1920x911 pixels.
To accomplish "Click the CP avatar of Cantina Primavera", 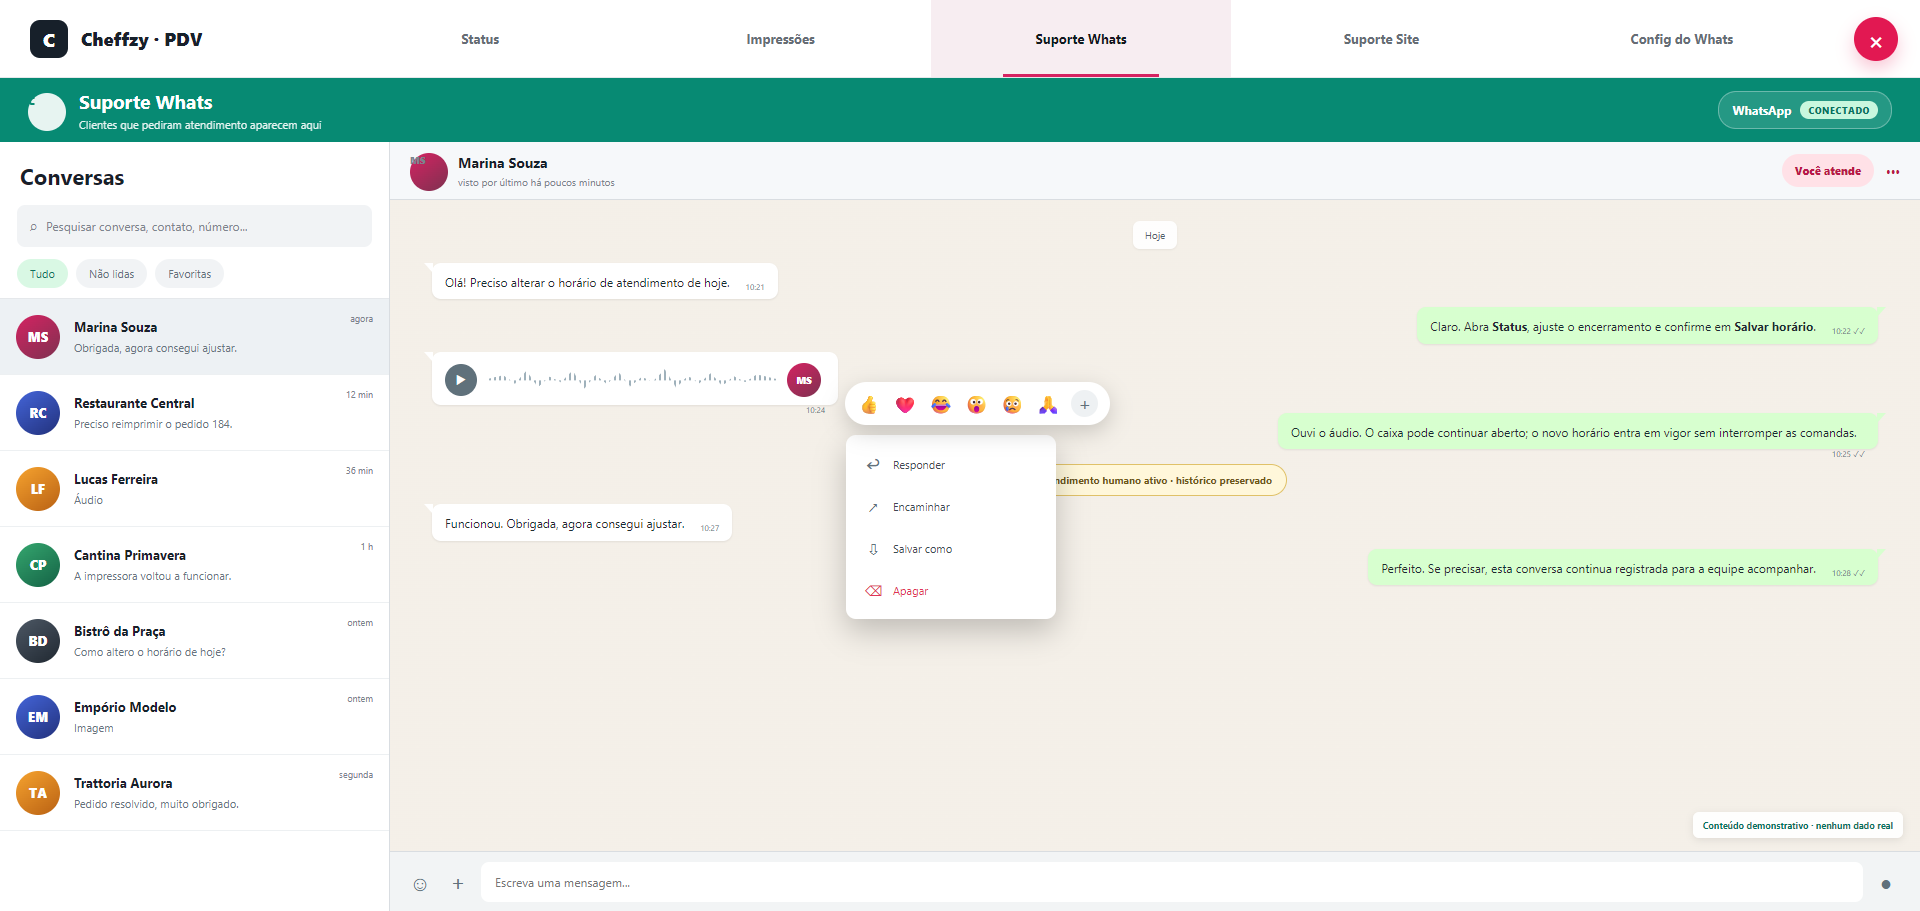I will point(38,565).
